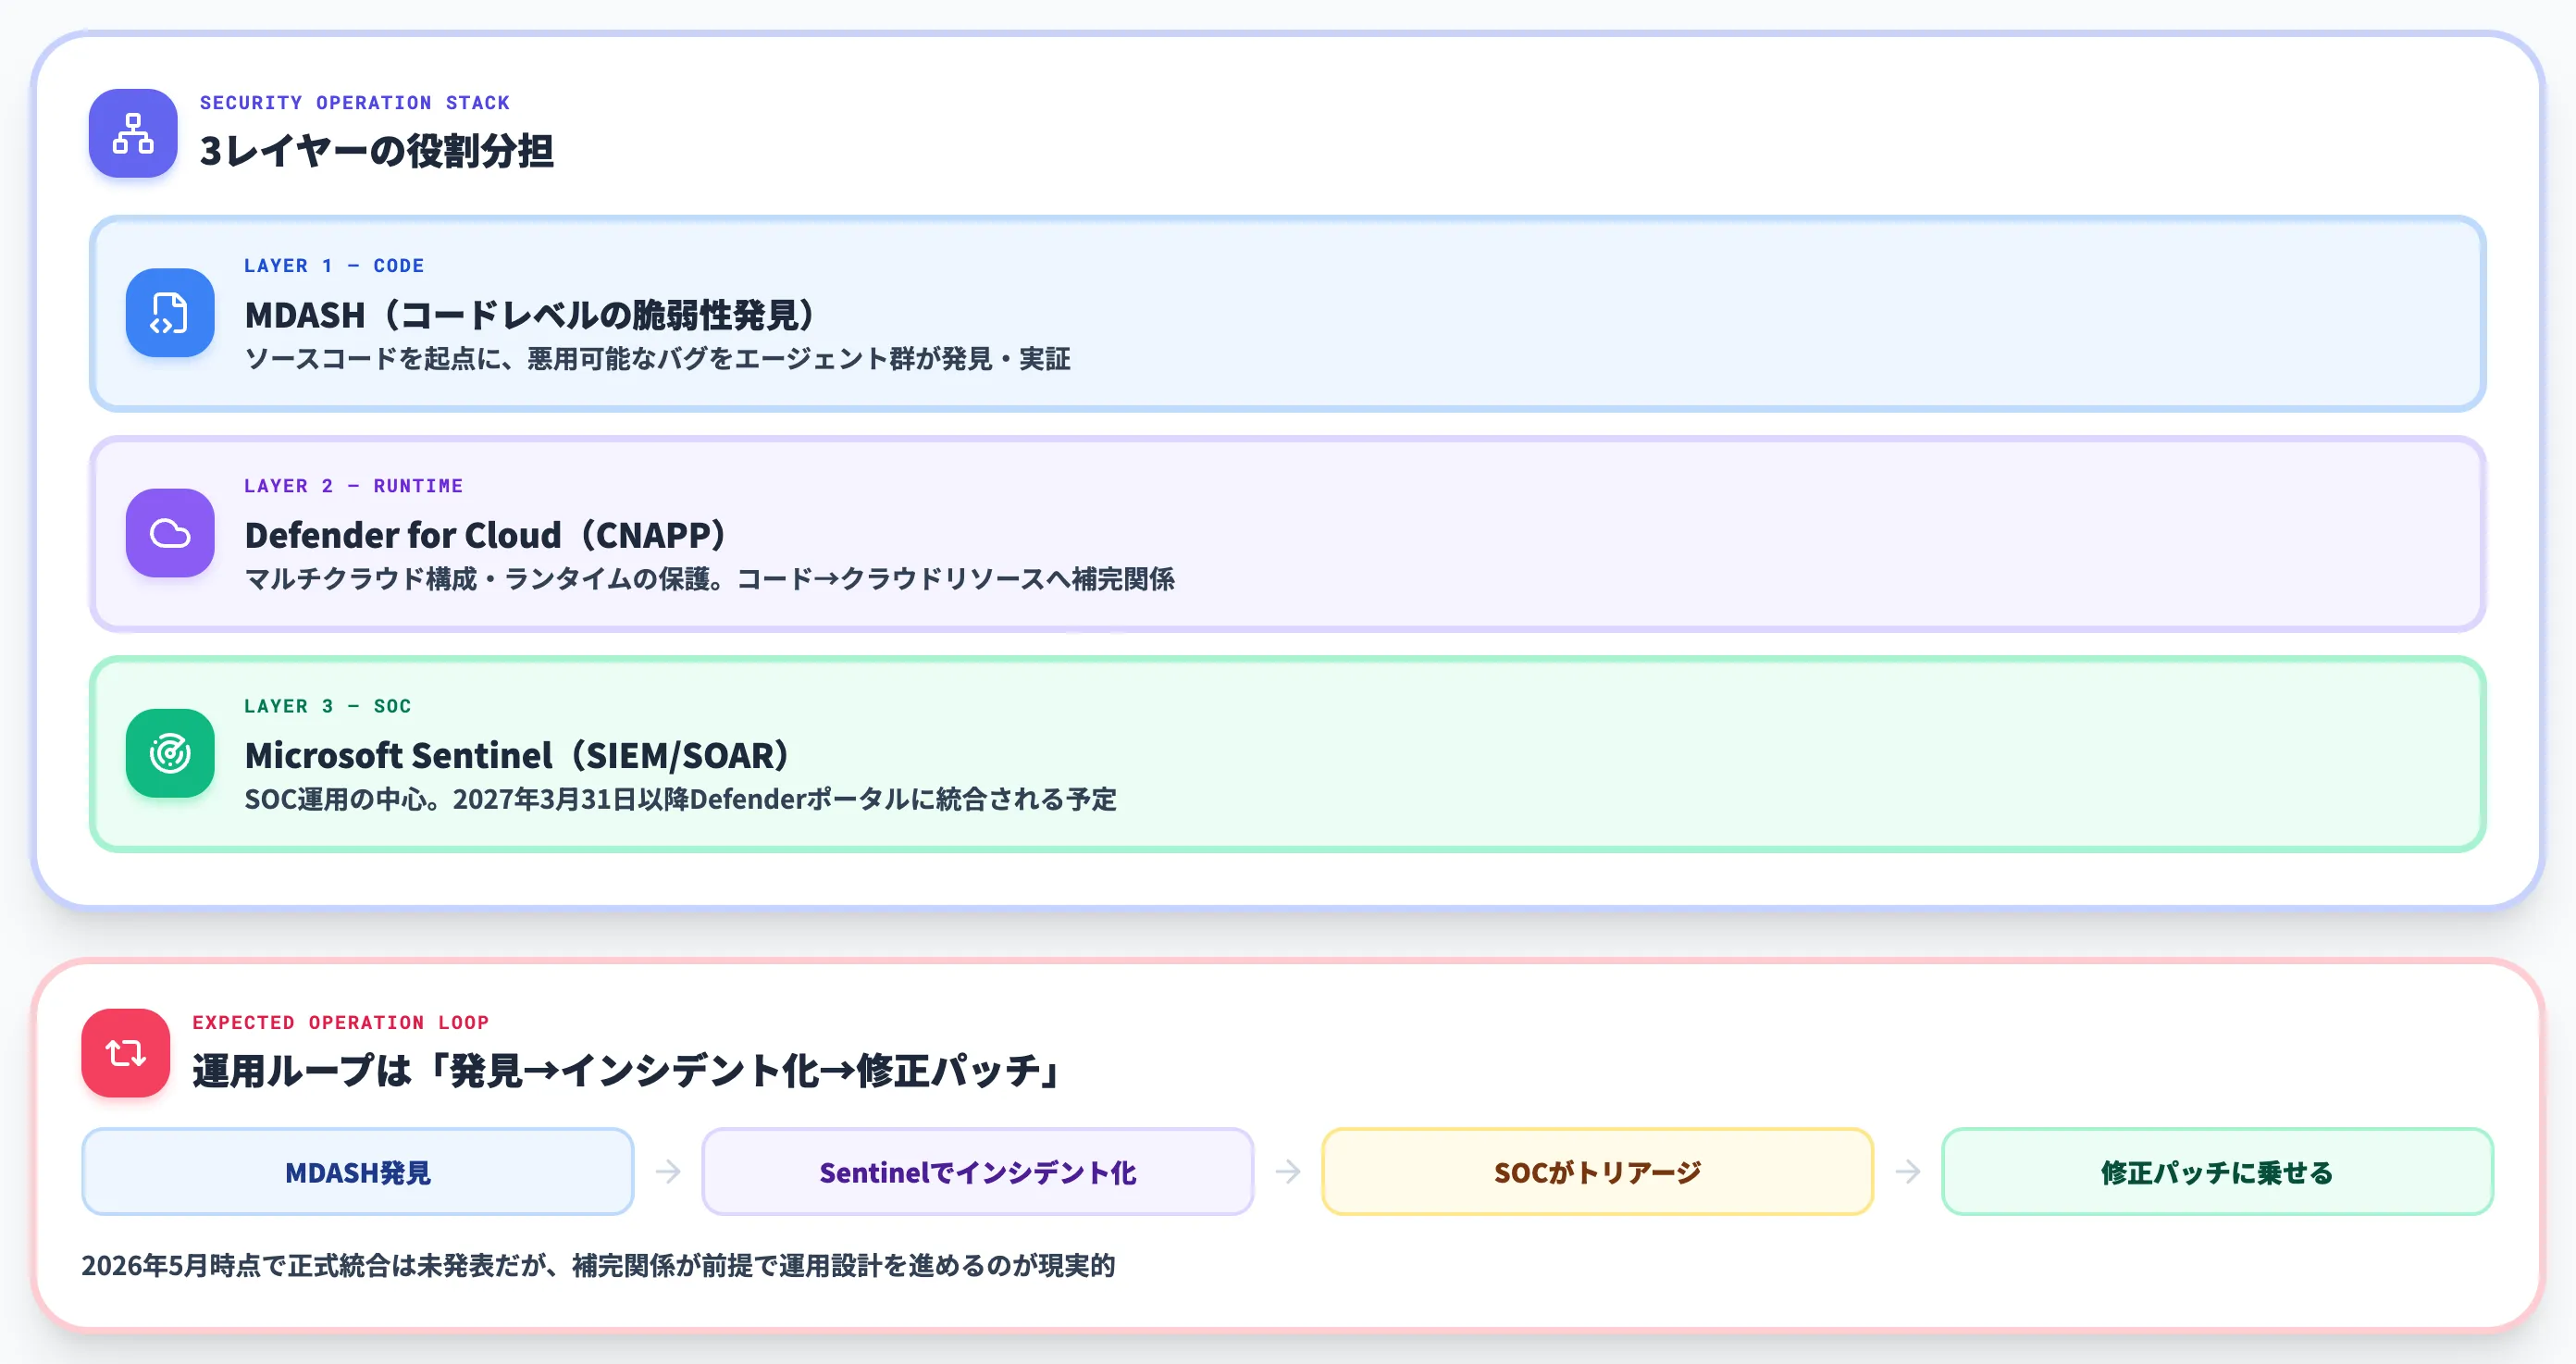The height and width of the screenshot is (1364, 2576).
Task: Click the red loop arrows icon
Action: (126, 1053)
